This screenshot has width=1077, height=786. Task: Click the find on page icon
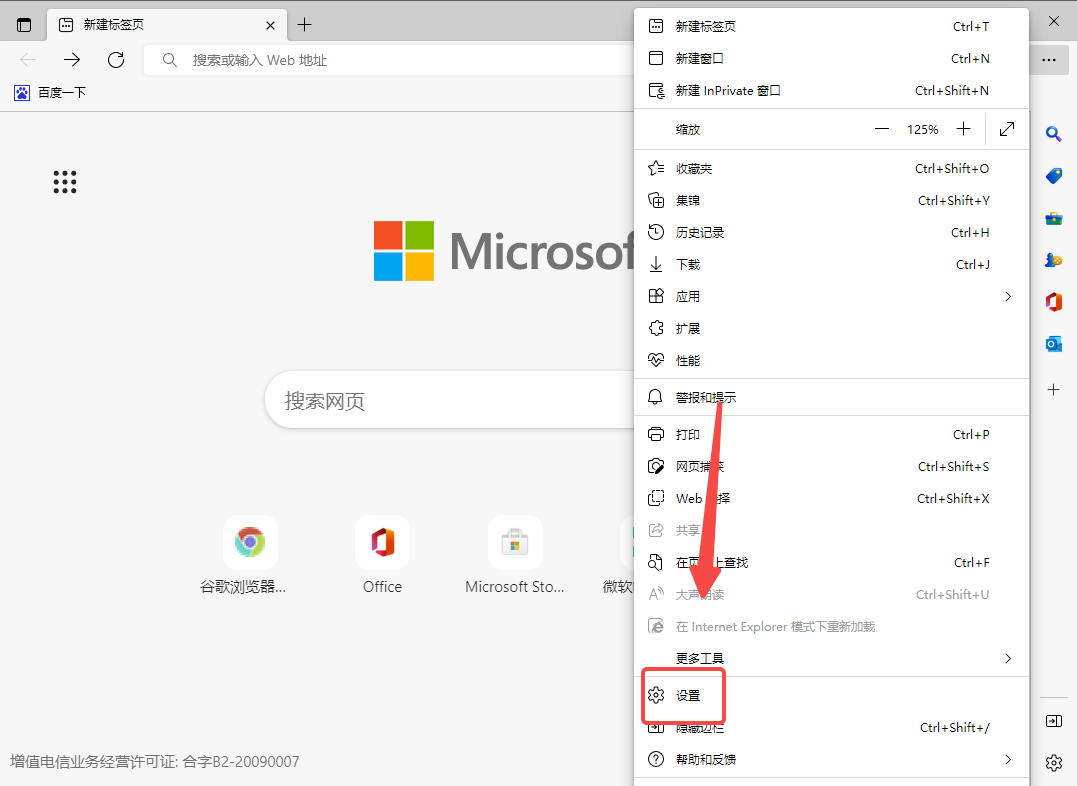tap(656, 563)
